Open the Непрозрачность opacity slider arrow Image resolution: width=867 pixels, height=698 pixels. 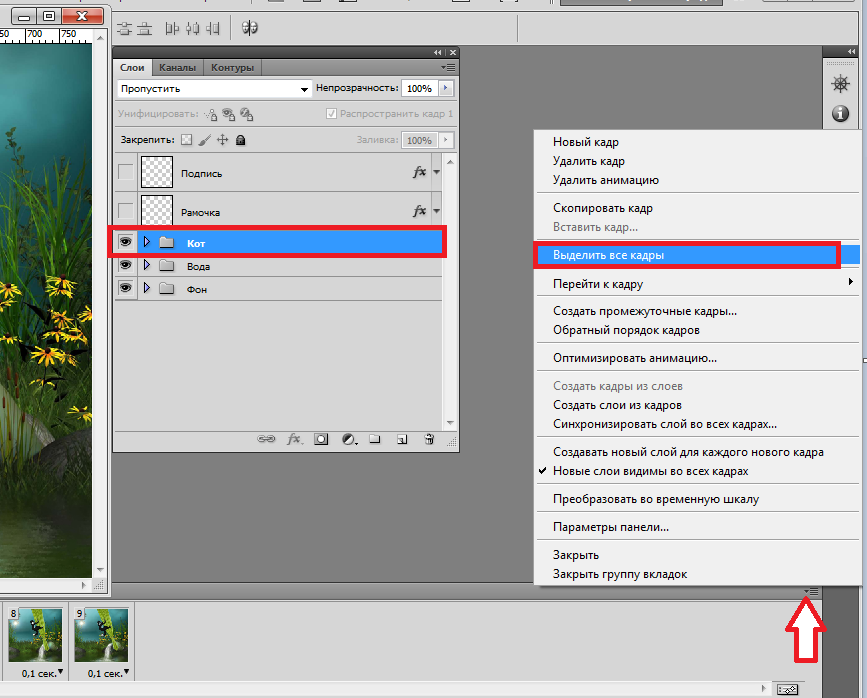tap(446, 89)
